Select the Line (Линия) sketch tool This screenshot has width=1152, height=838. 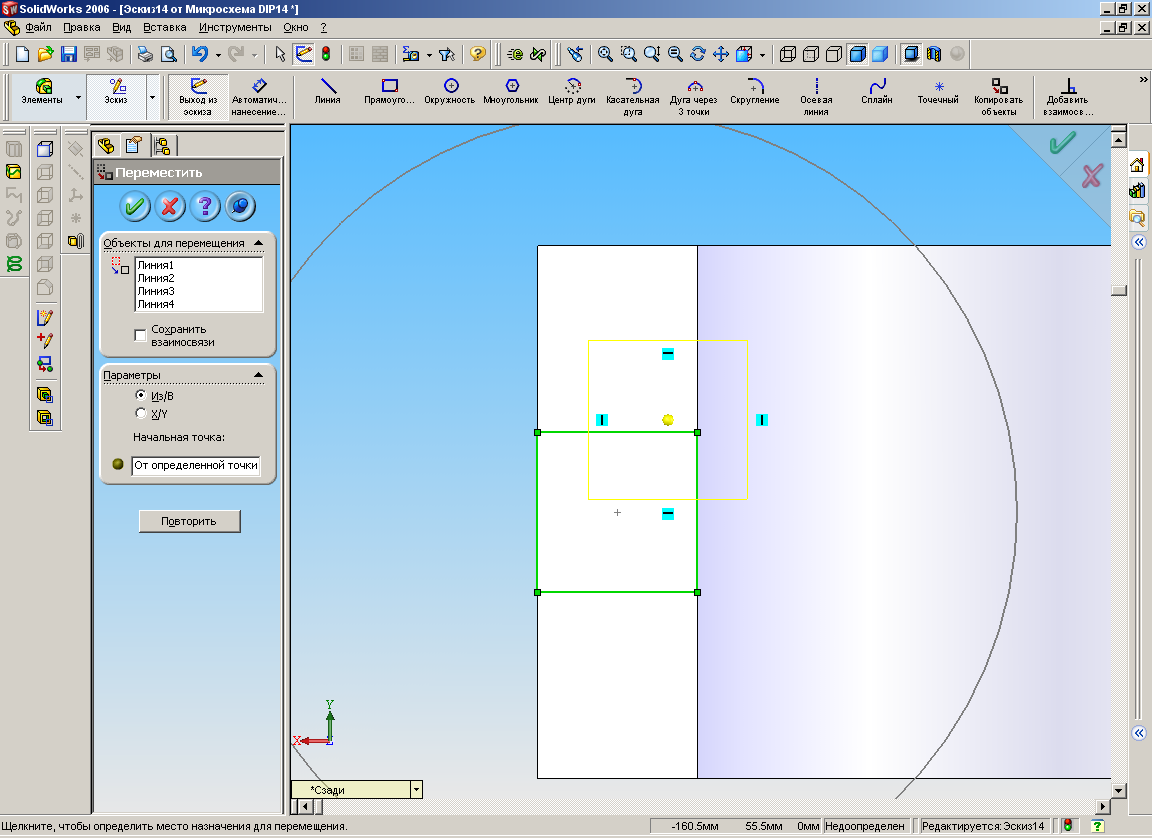[x=328, y=92]
